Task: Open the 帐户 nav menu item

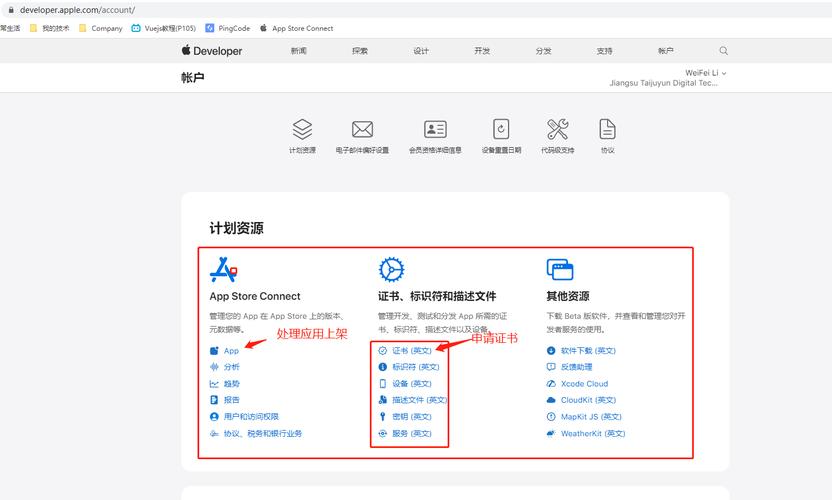Action: [x=665, y=51]
